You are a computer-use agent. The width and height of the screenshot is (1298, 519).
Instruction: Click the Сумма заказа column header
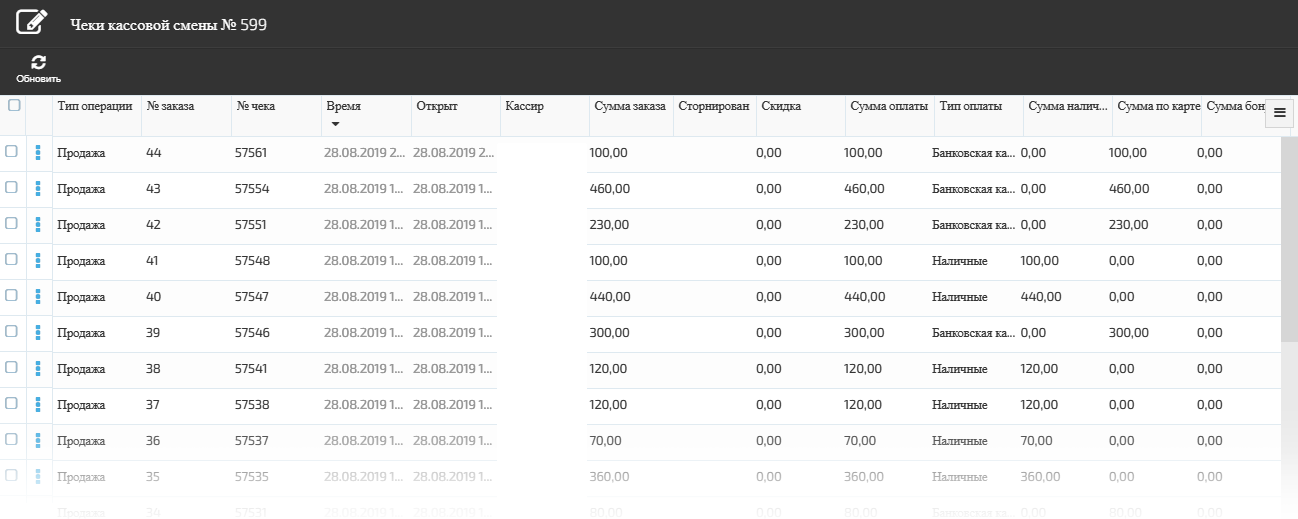629,106
